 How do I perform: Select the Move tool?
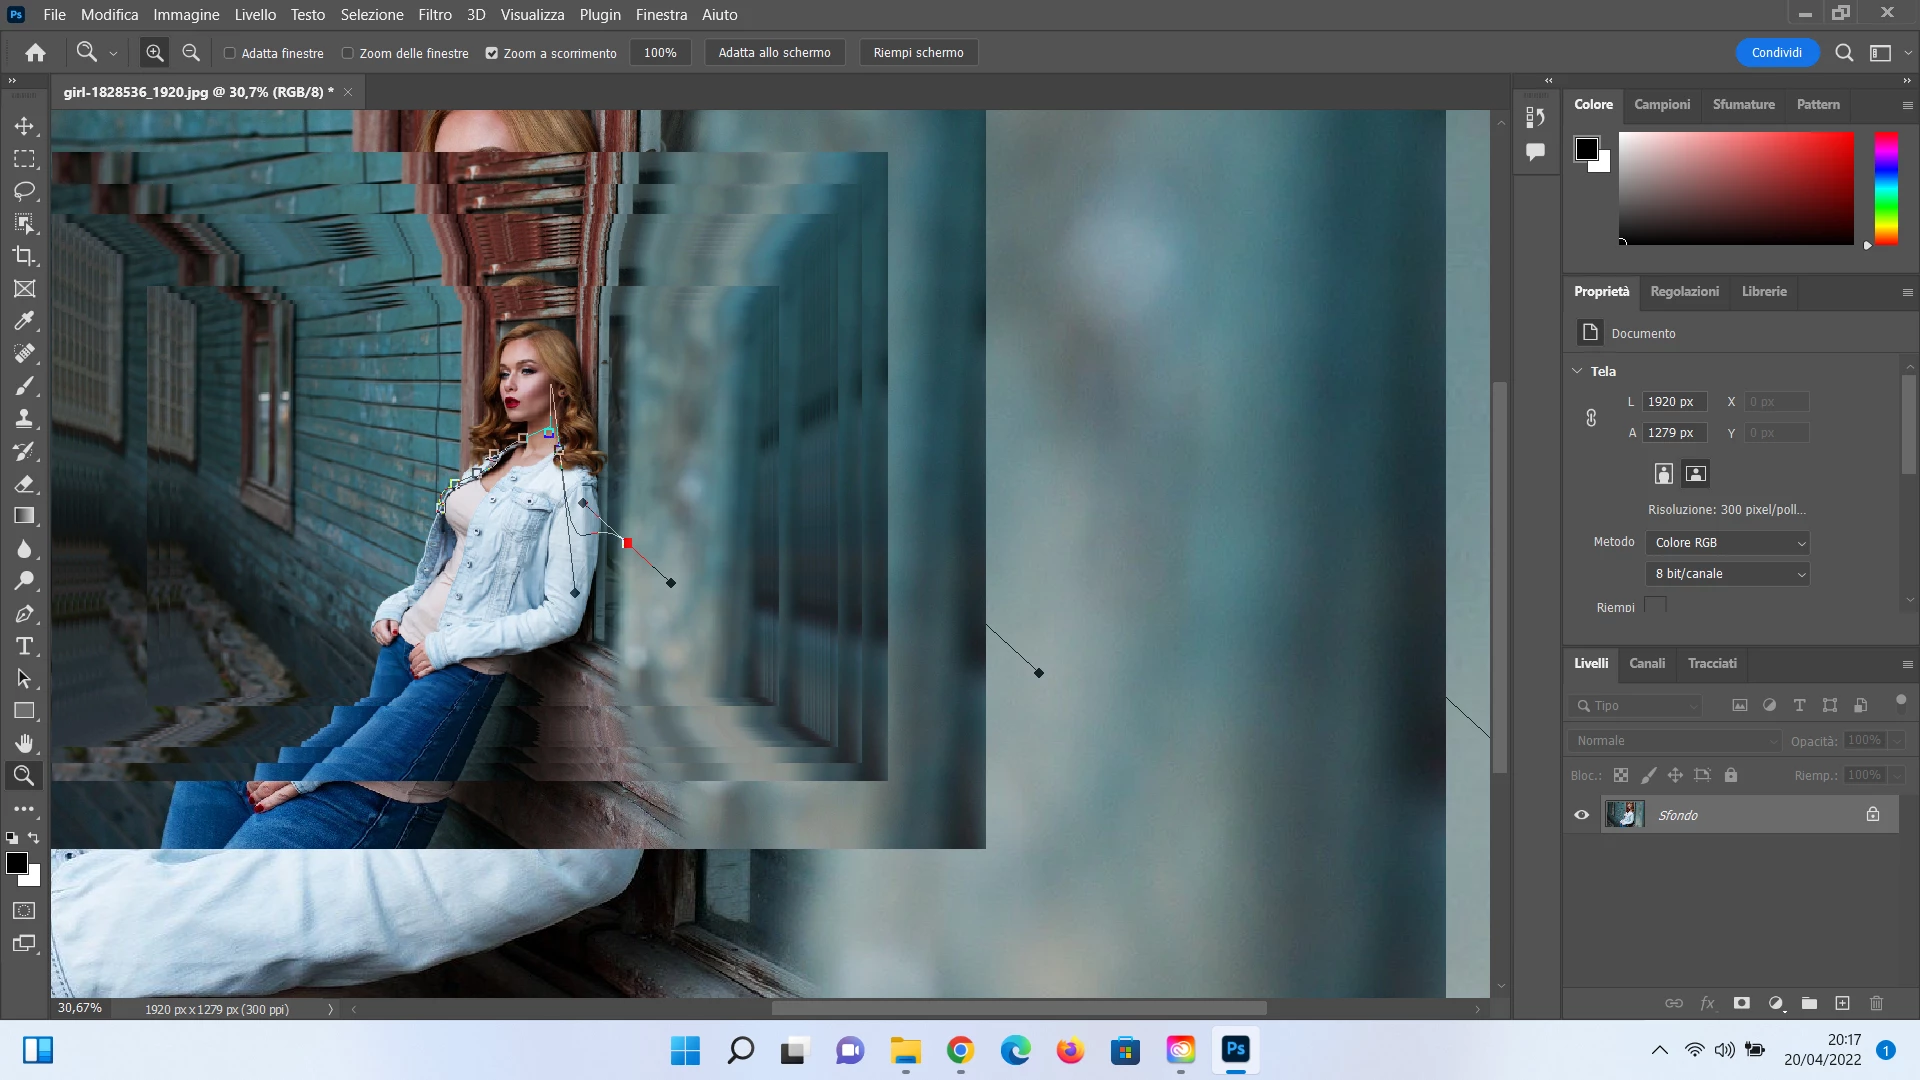(24, 127)
